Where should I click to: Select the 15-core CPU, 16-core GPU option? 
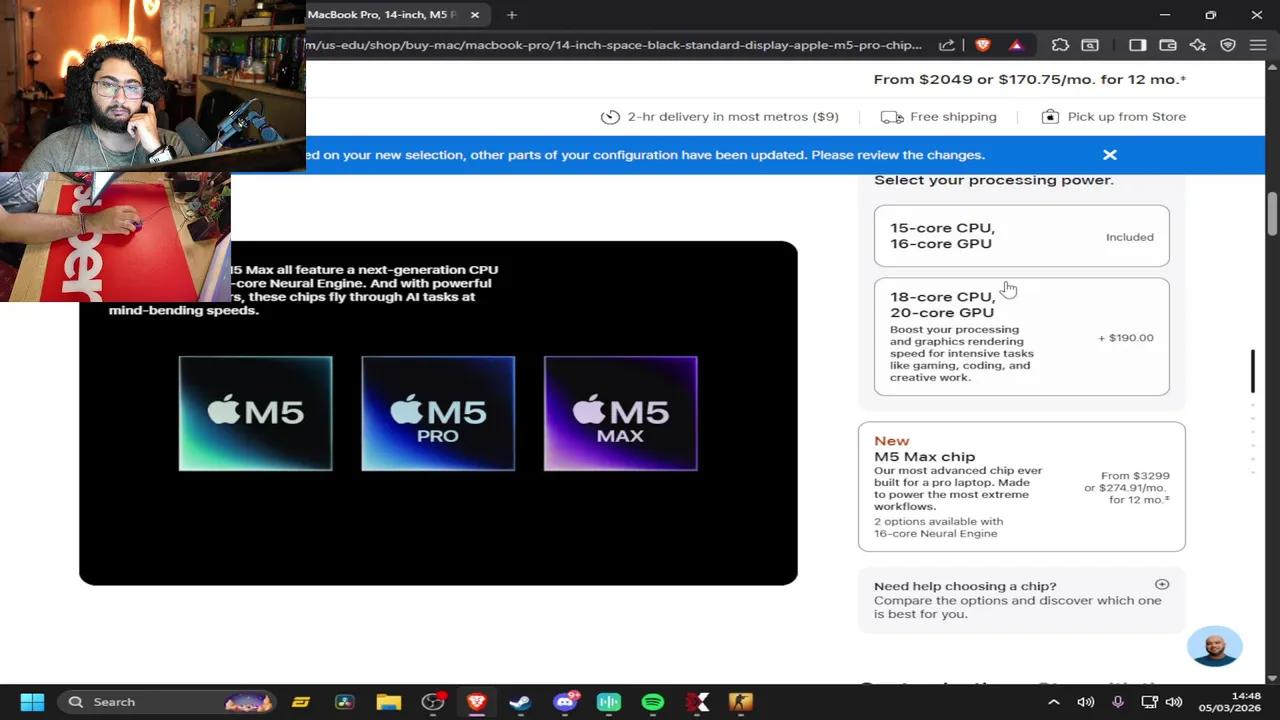click(1021, 236)
